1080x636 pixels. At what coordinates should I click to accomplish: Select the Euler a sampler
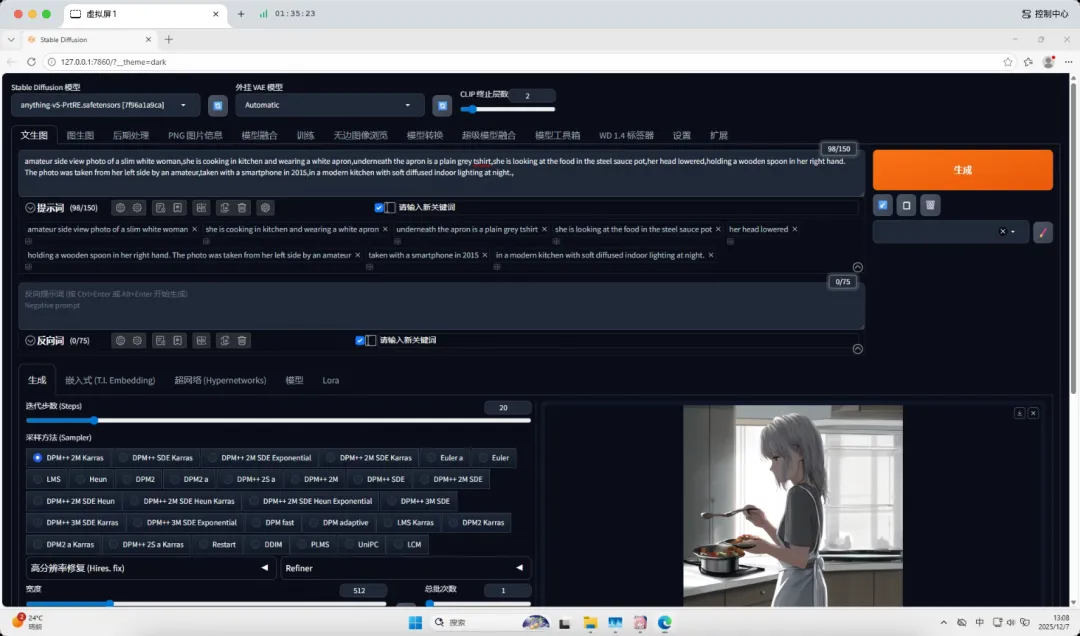click(445, 458)
